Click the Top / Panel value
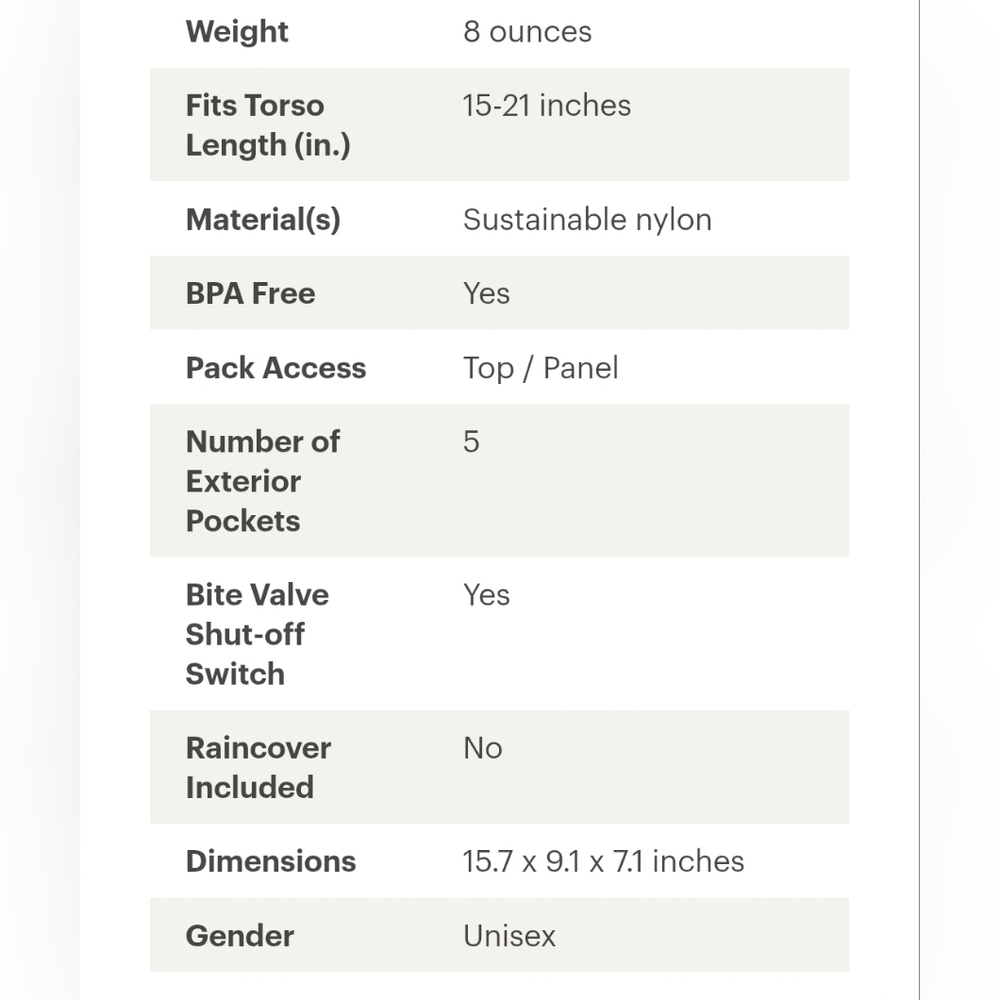1000x1000 pixels. pos(541,368)
